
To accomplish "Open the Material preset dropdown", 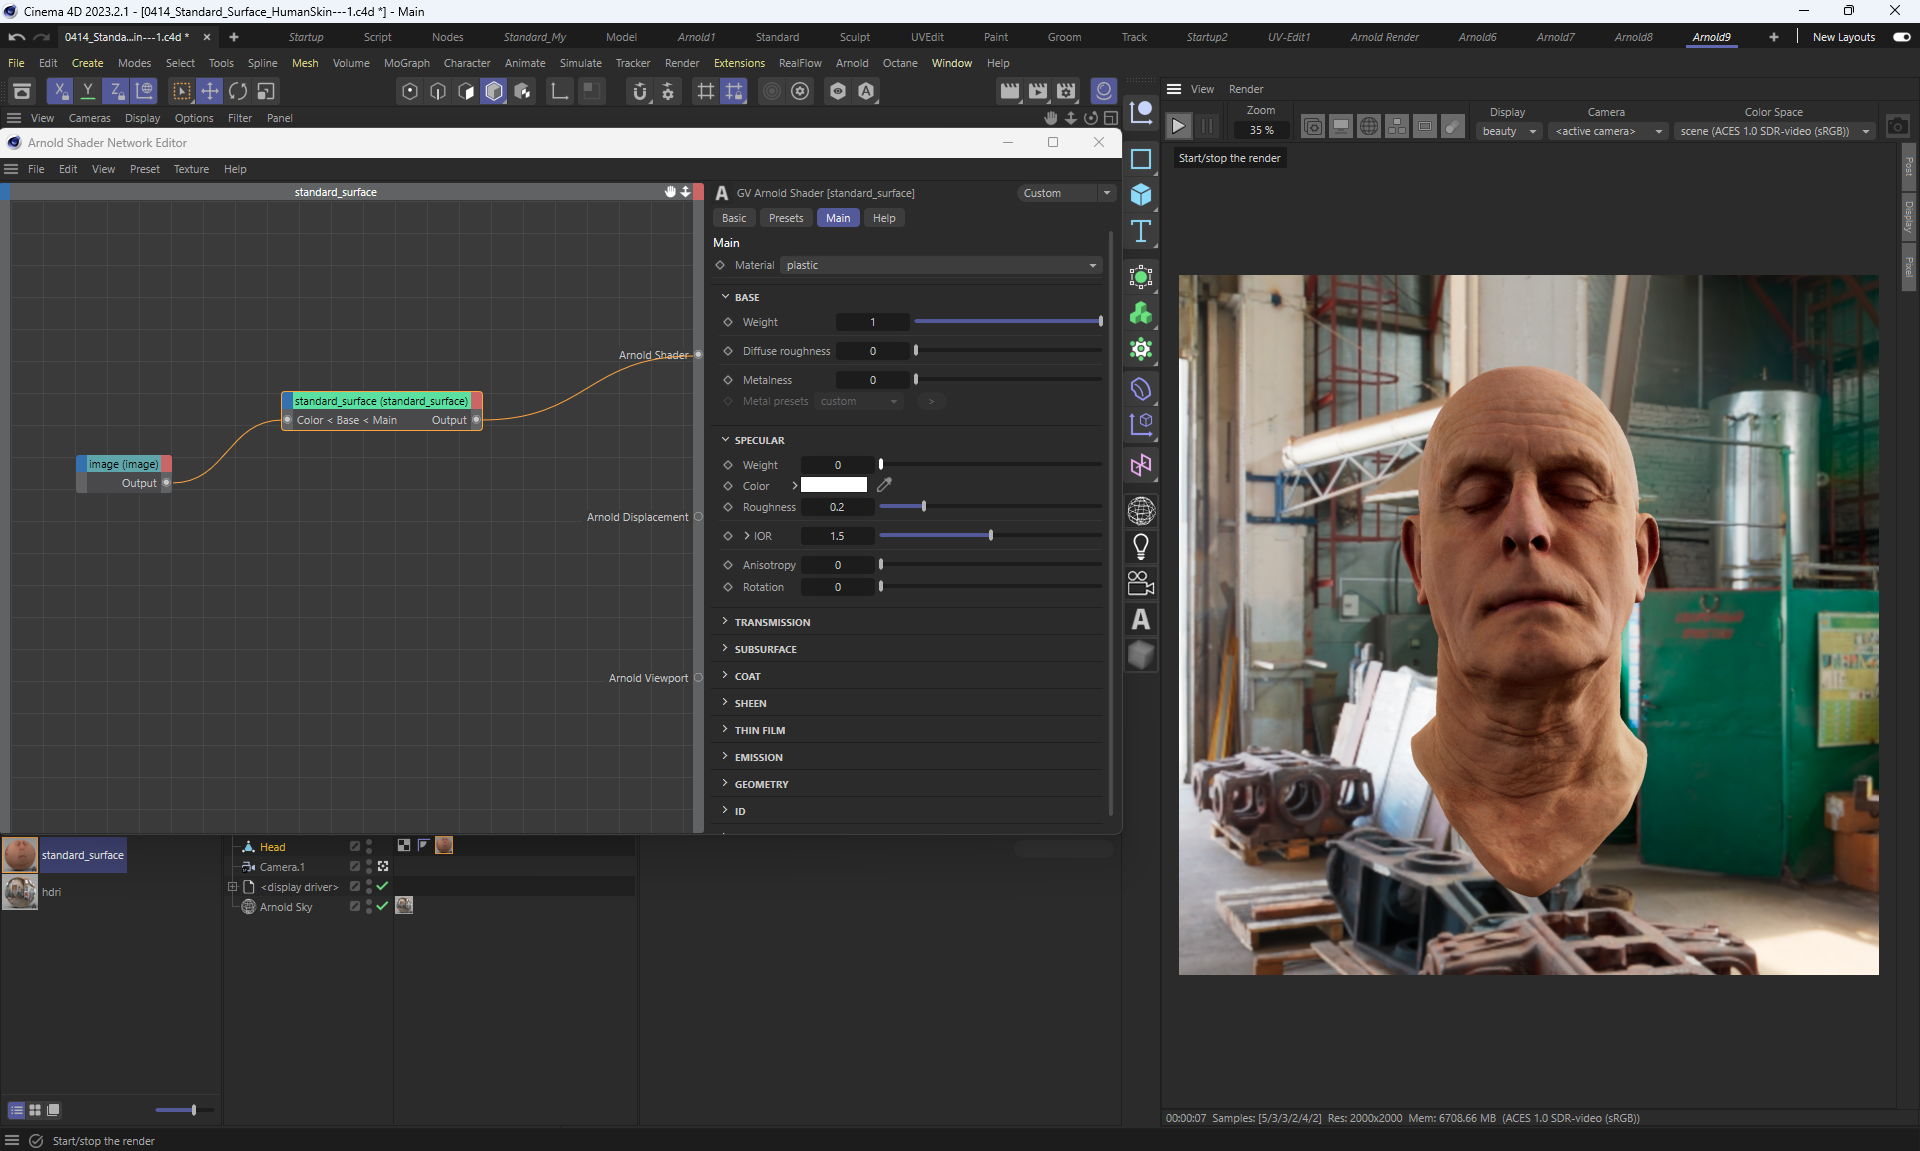I will [x=940, y=265].
